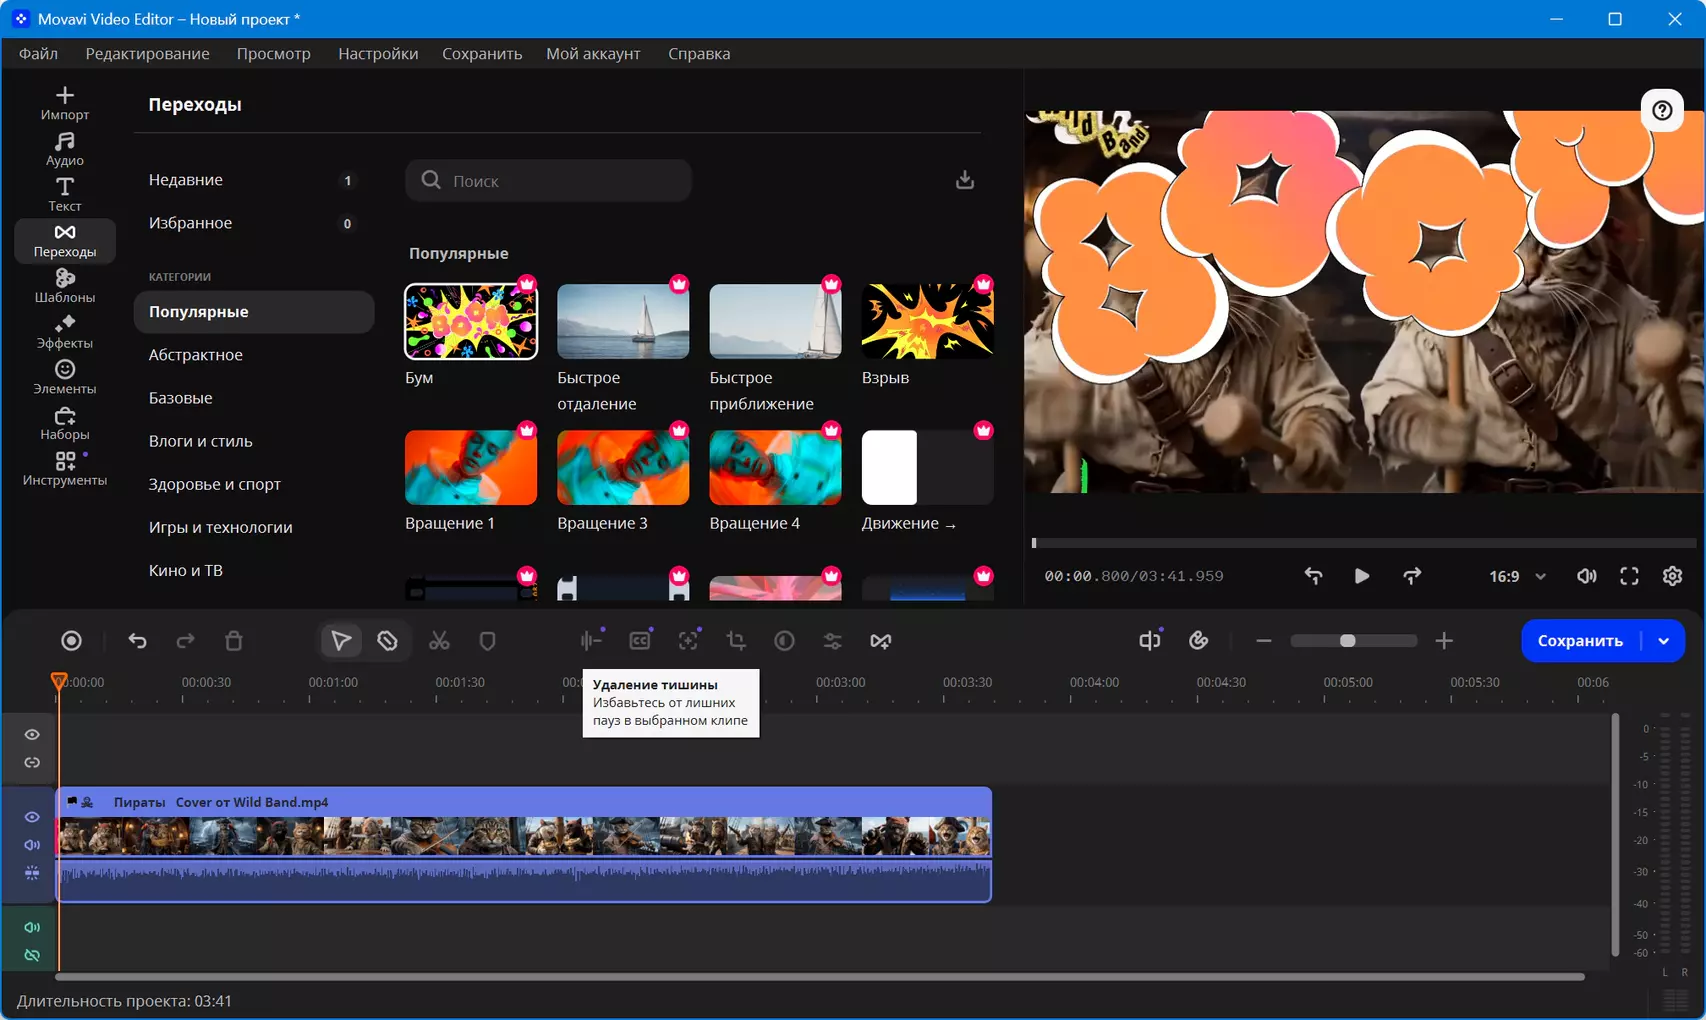Open the Audio section
This screenshot has width=1706, height=1020.
coord(65,149)
